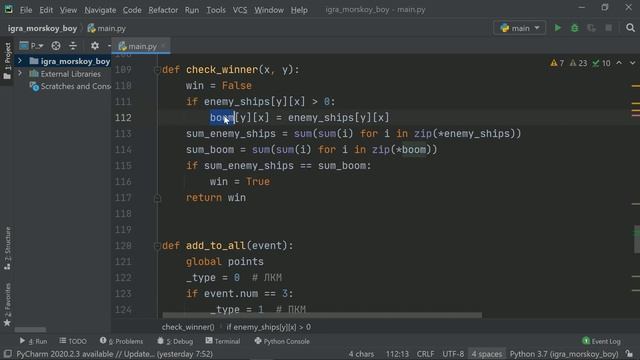Image resolution: width=640 pixels, height=360 pixels.
Task: Open the Favorites tool window side button
Action: pos(7,304)
